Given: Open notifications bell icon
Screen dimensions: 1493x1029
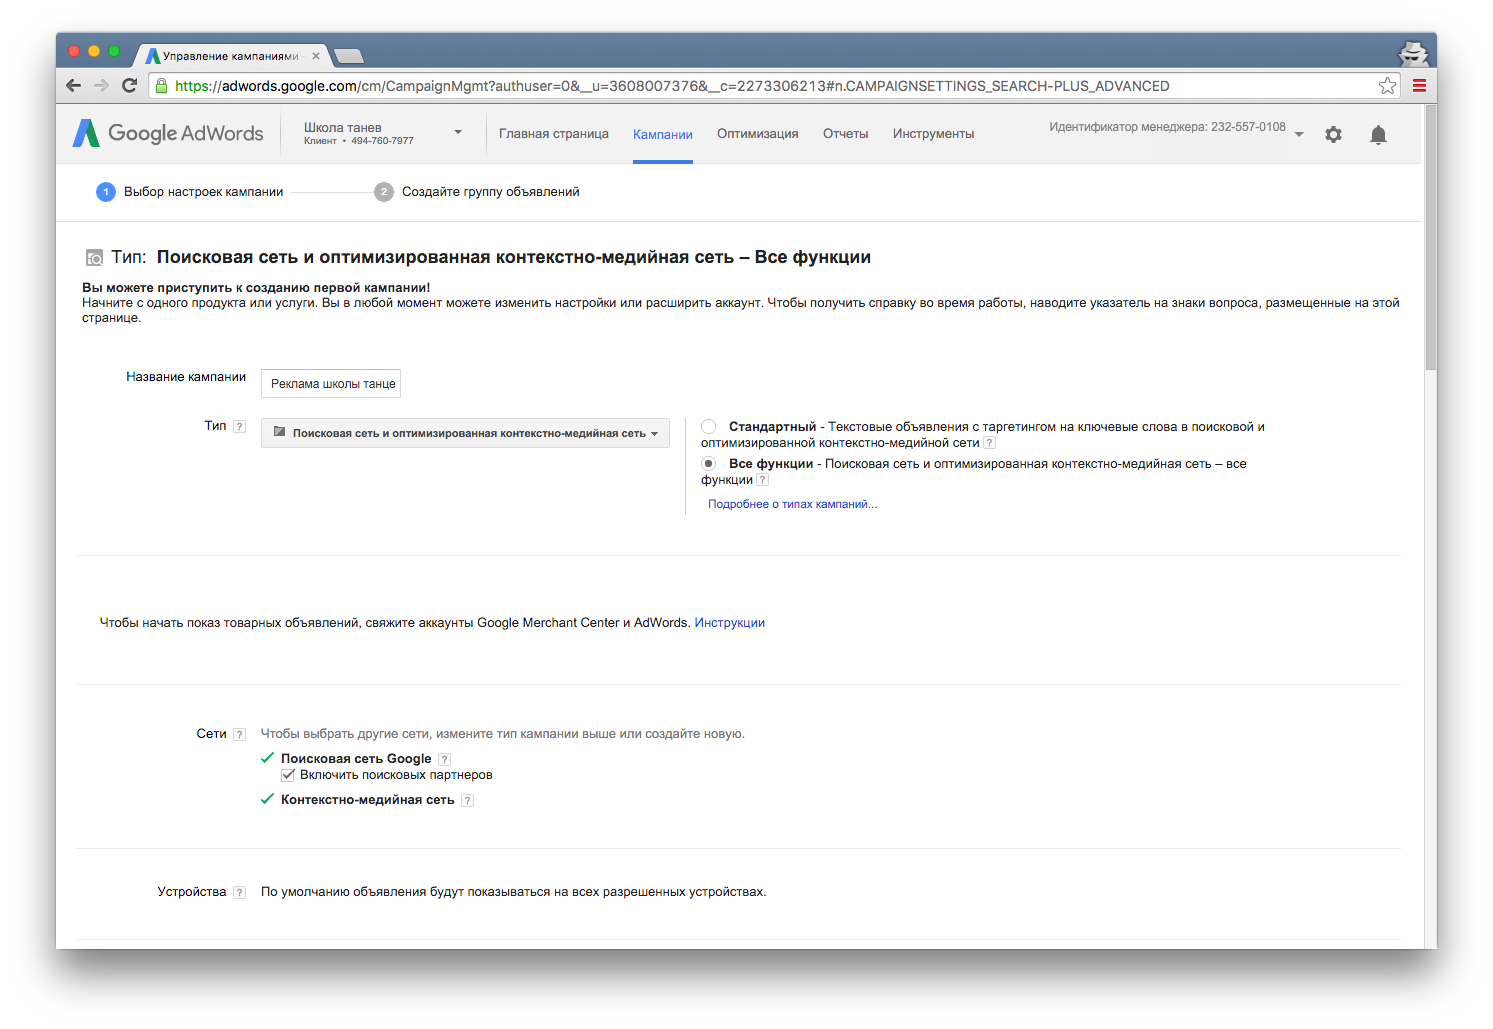Looking at the screenshot, I should [1378, 134].
